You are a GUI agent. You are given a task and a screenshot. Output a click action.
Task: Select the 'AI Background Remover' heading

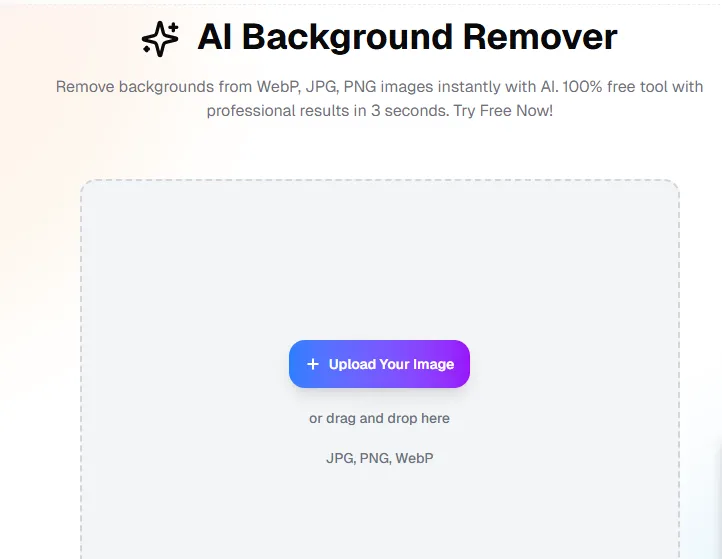pyautogui.click(x=407, y=37)
